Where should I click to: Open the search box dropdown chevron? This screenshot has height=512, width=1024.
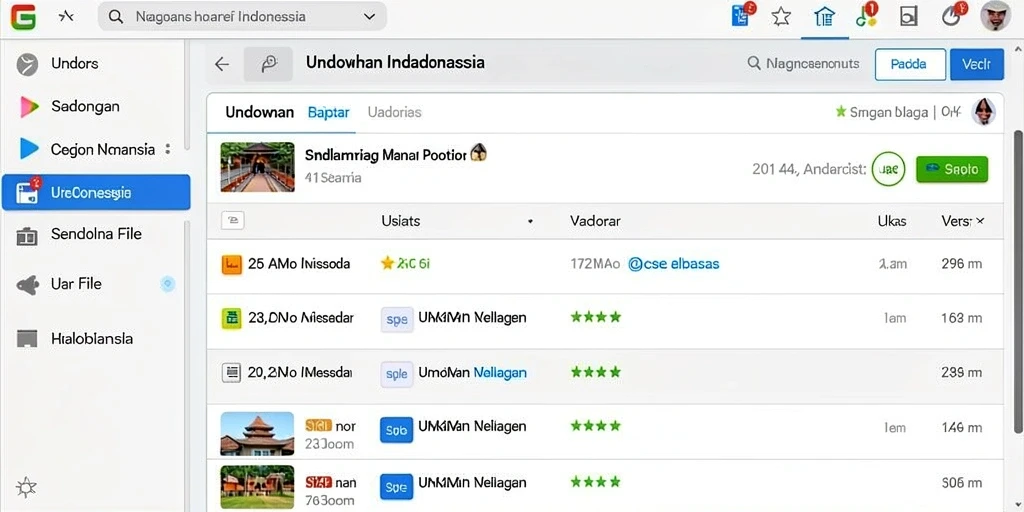[369, 17]
